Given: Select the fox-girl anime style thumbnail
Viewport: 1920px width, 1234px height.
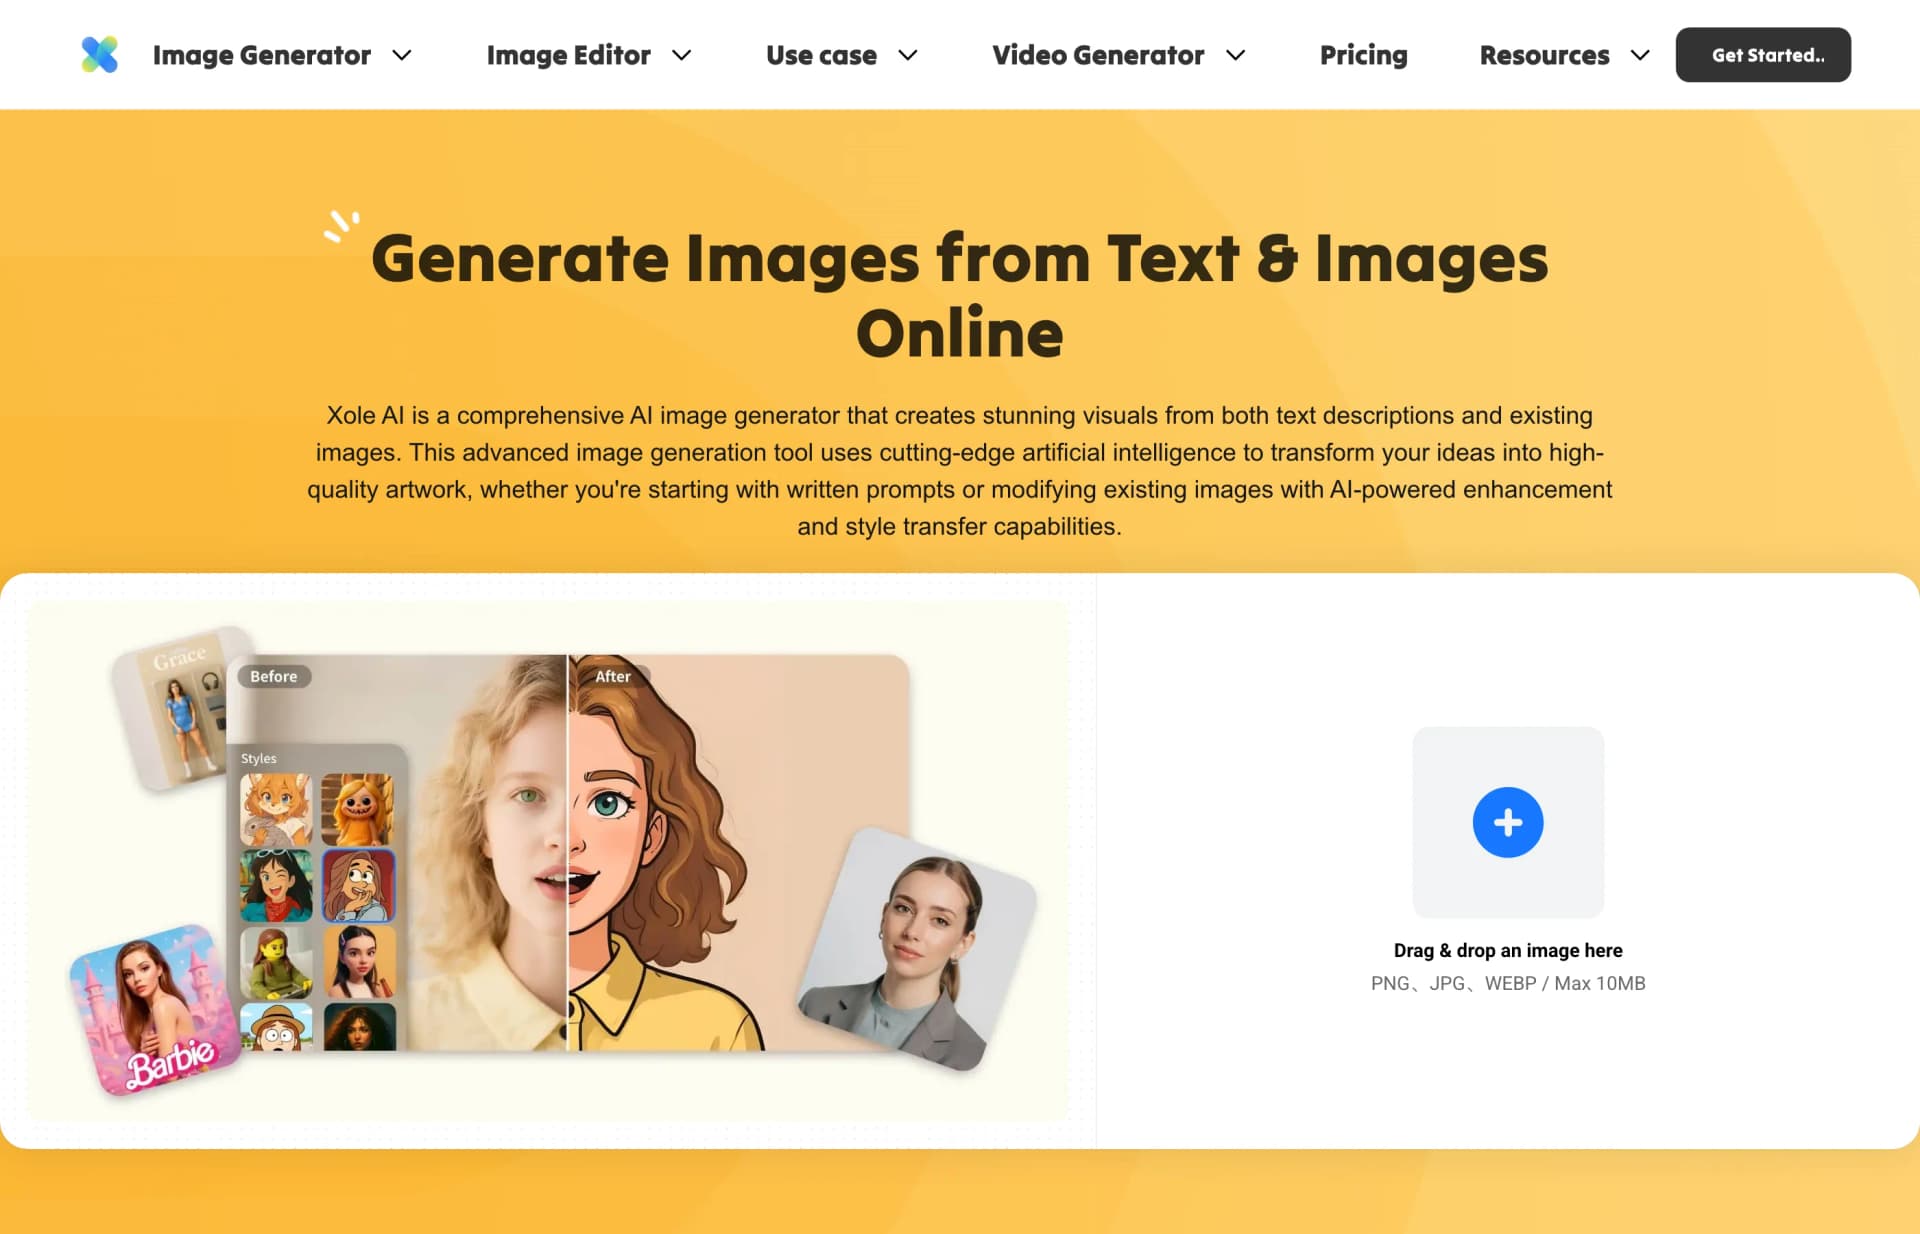Looking at the screenshot, I should 276,808.
